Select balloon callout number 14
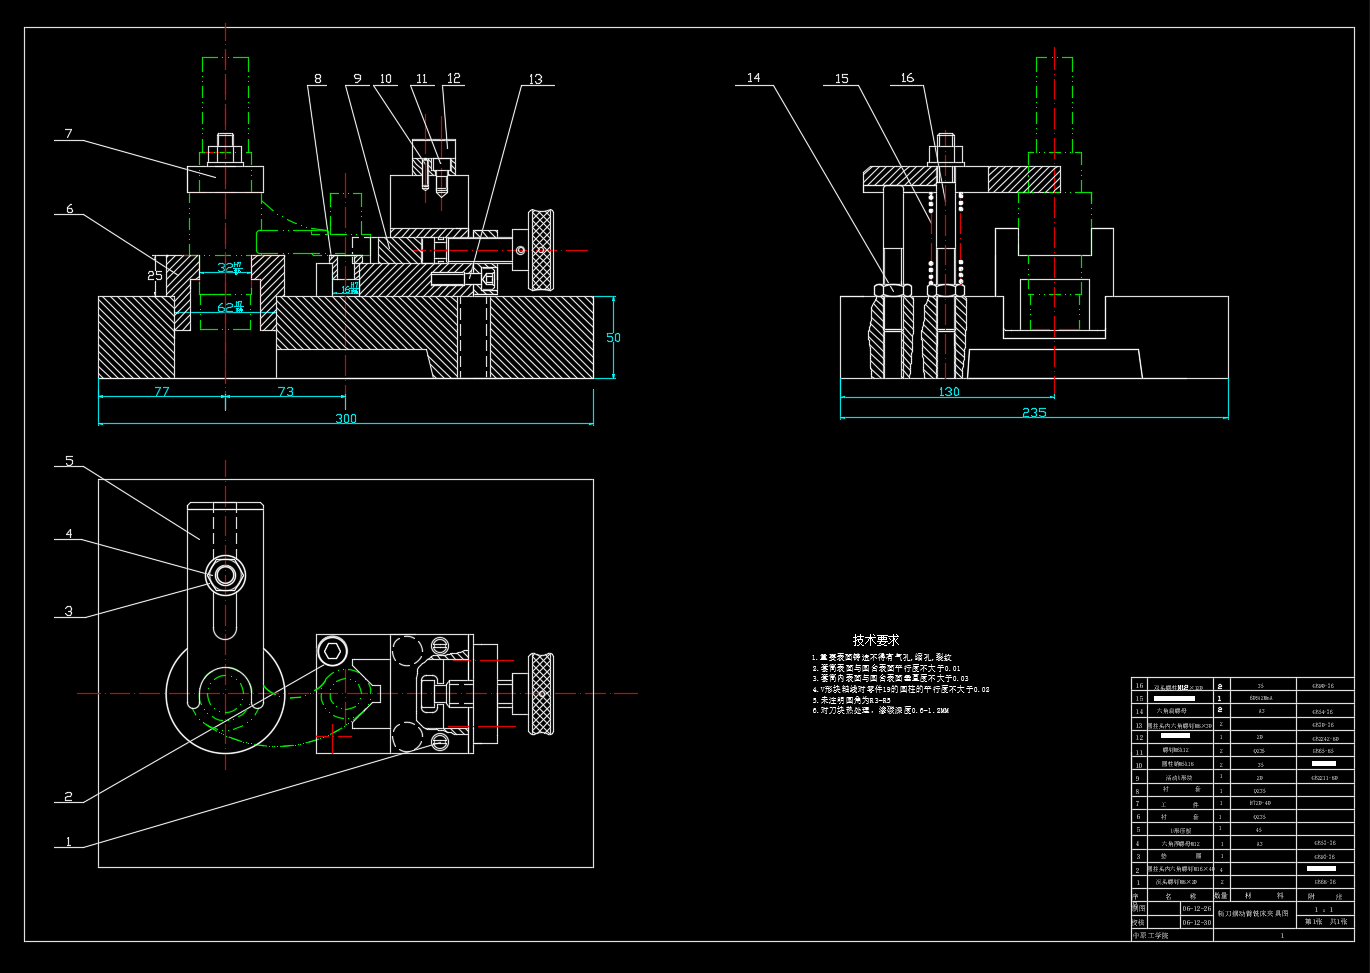 pyautogui.click(x=753, y=78)
